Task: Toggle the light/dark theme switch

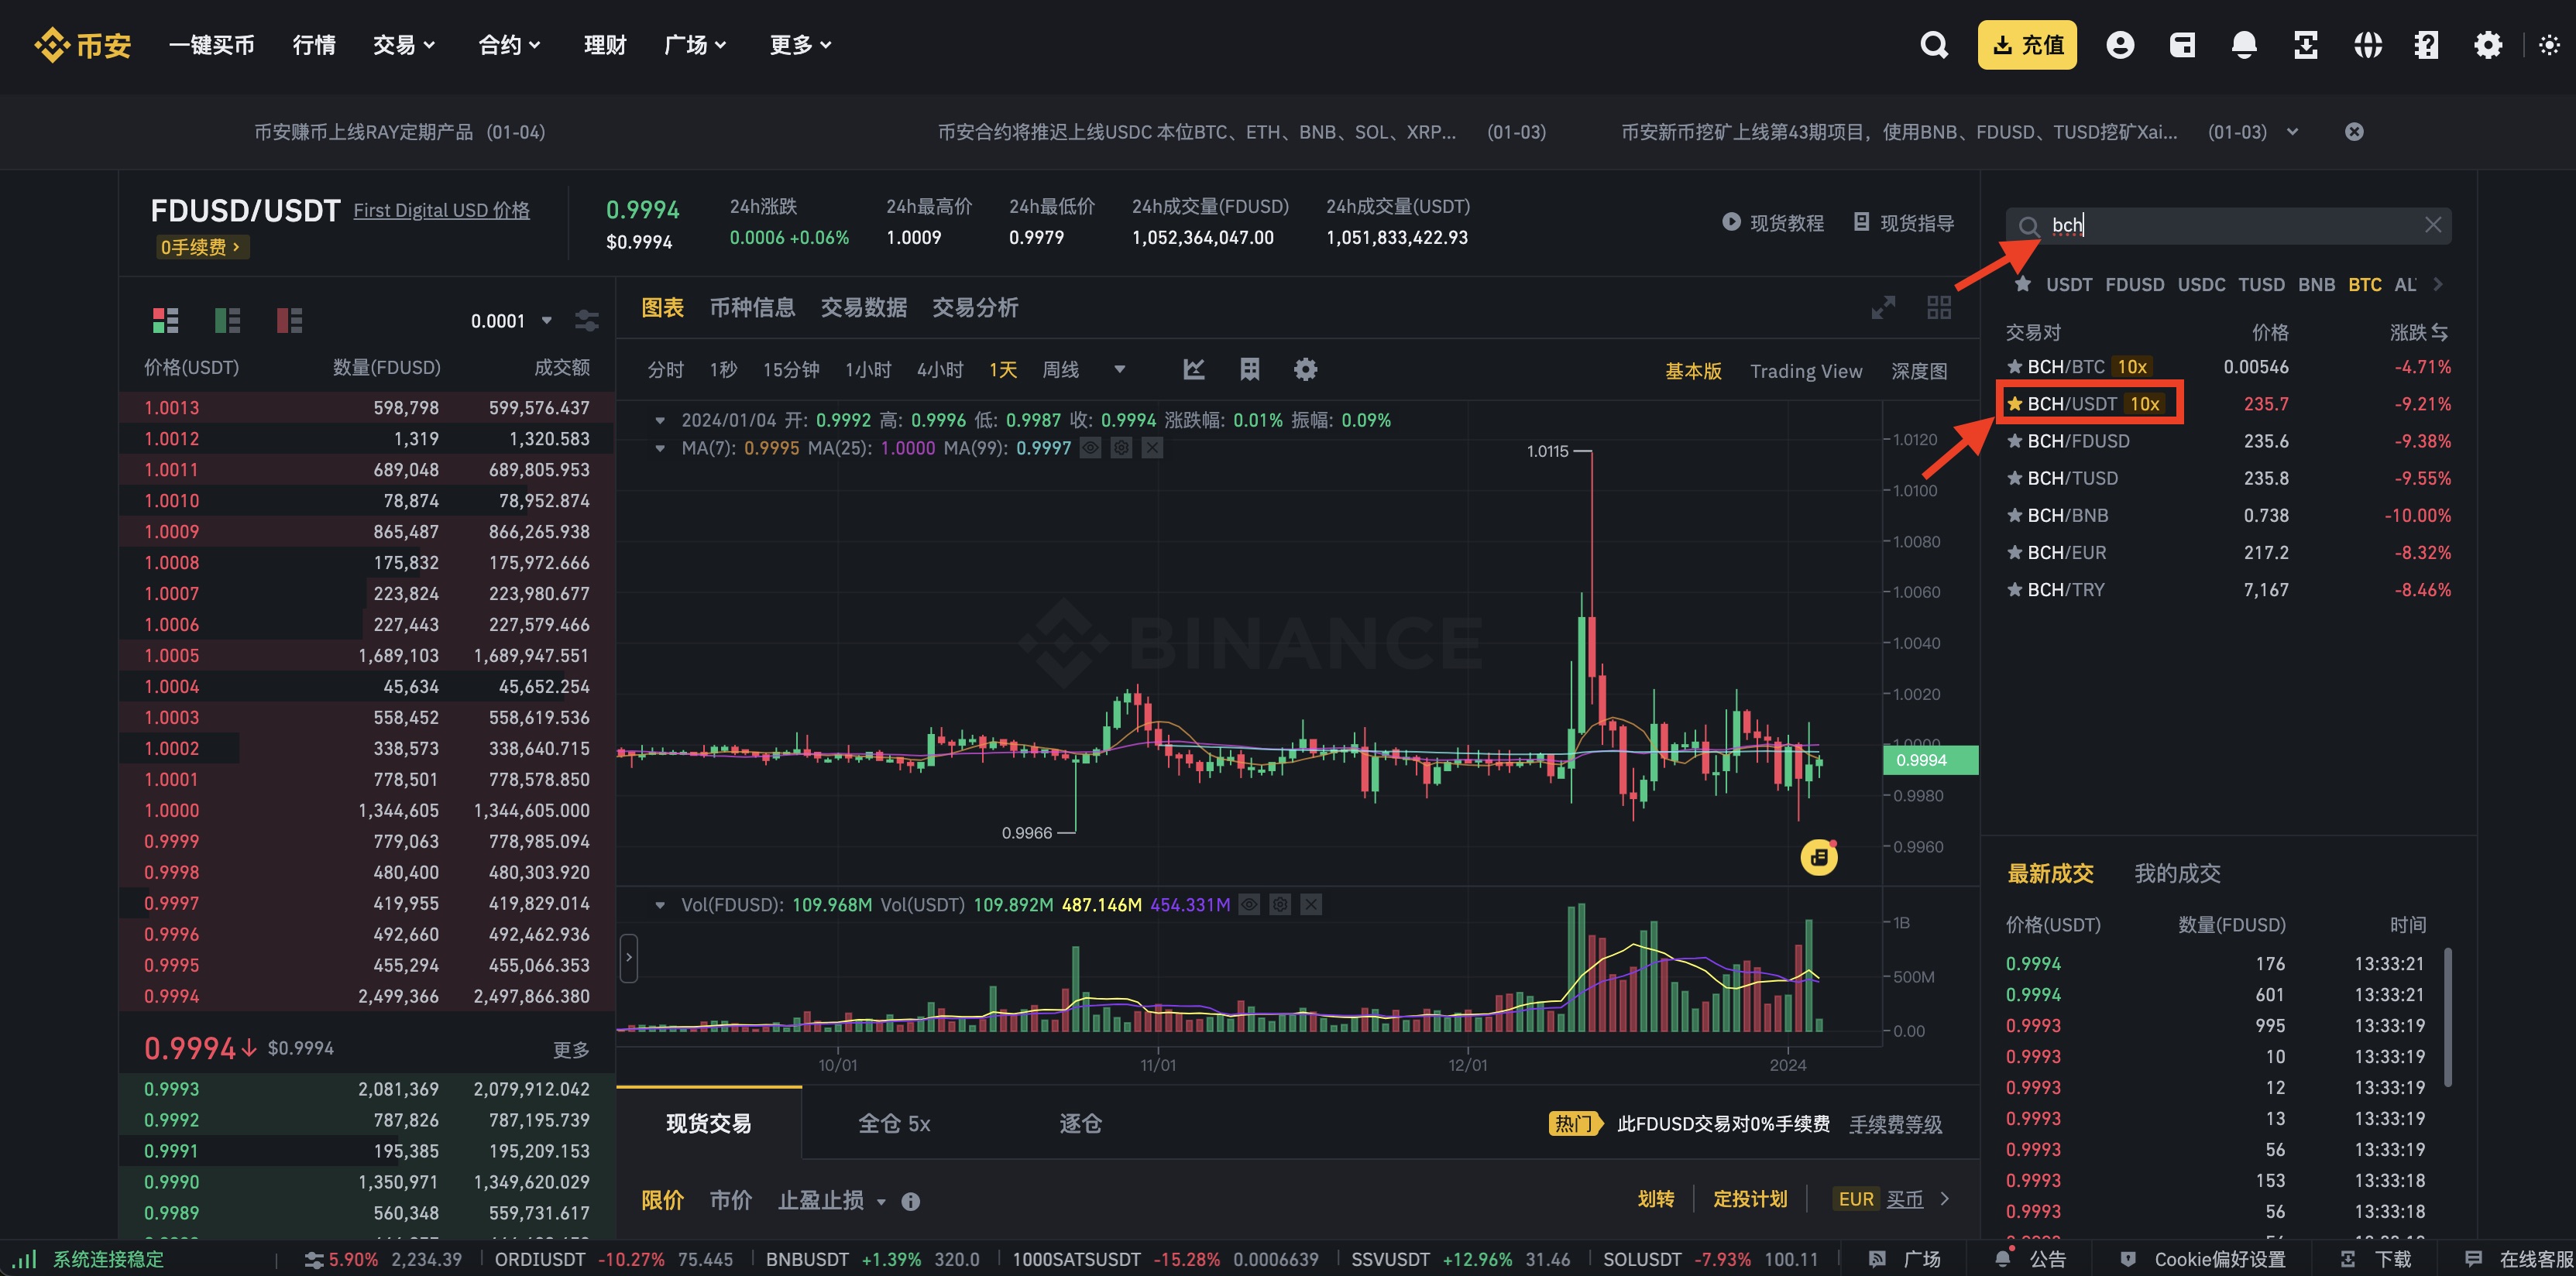Action: coord(2548,45)
